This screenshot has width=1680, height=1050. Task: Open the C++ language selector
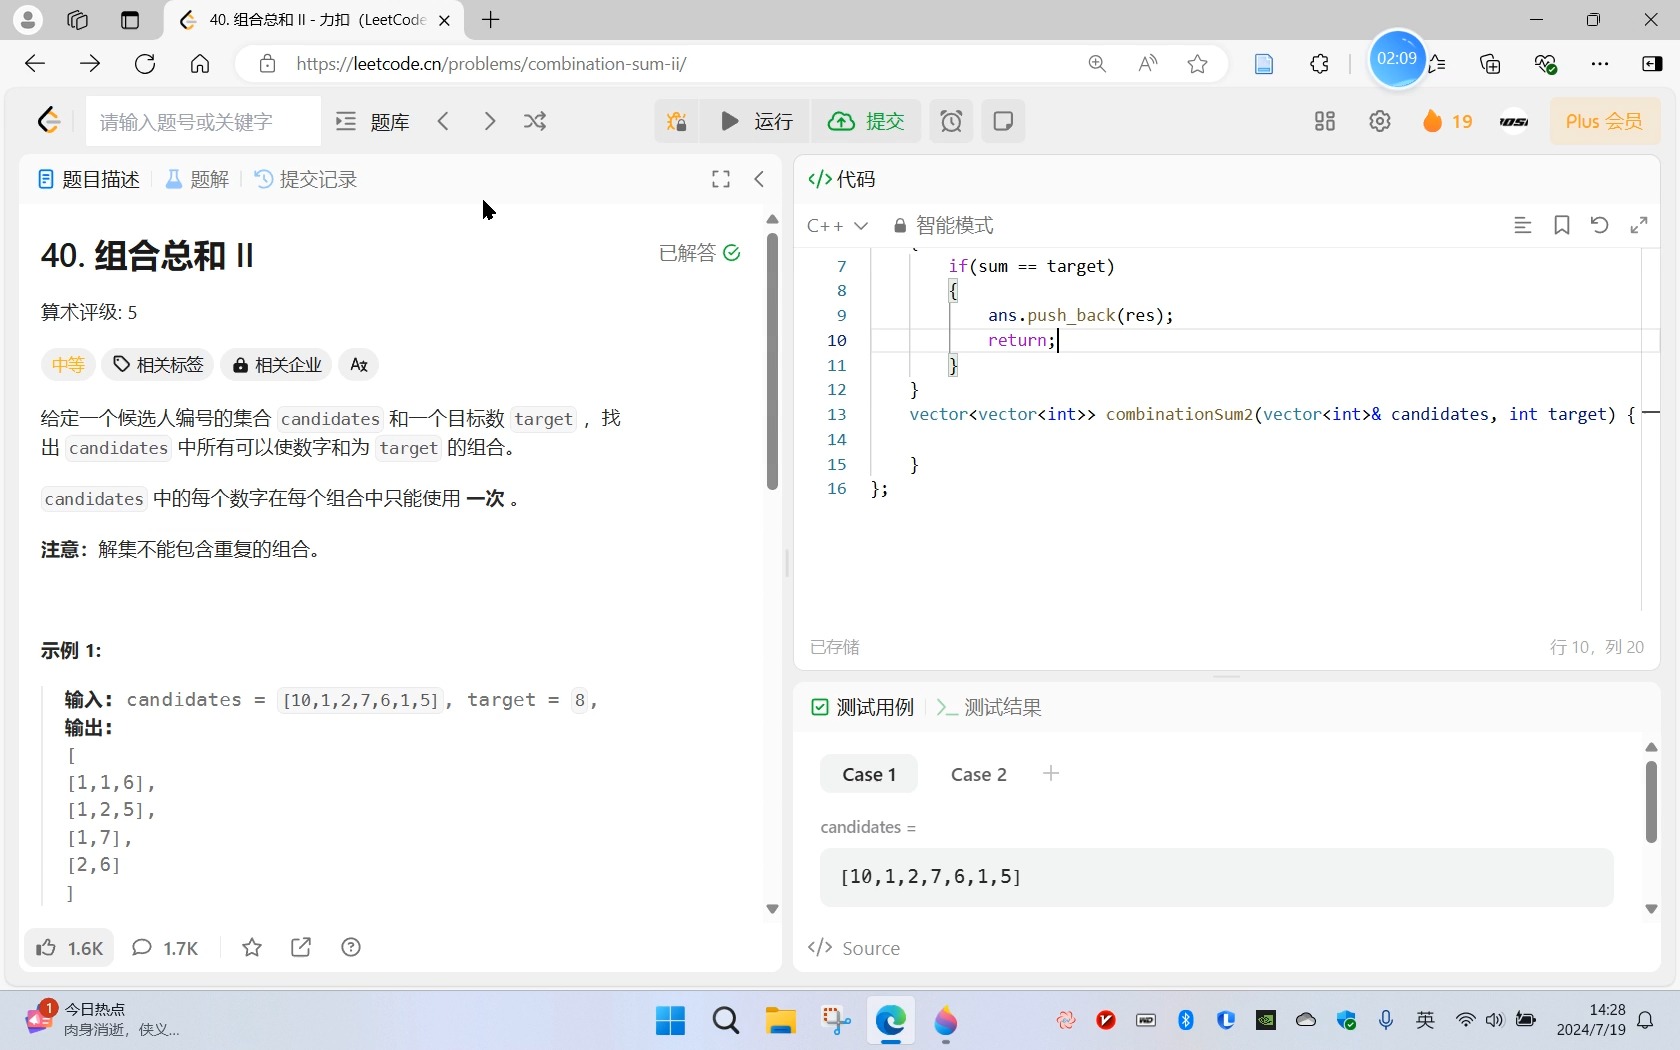(x=837, y=226)
